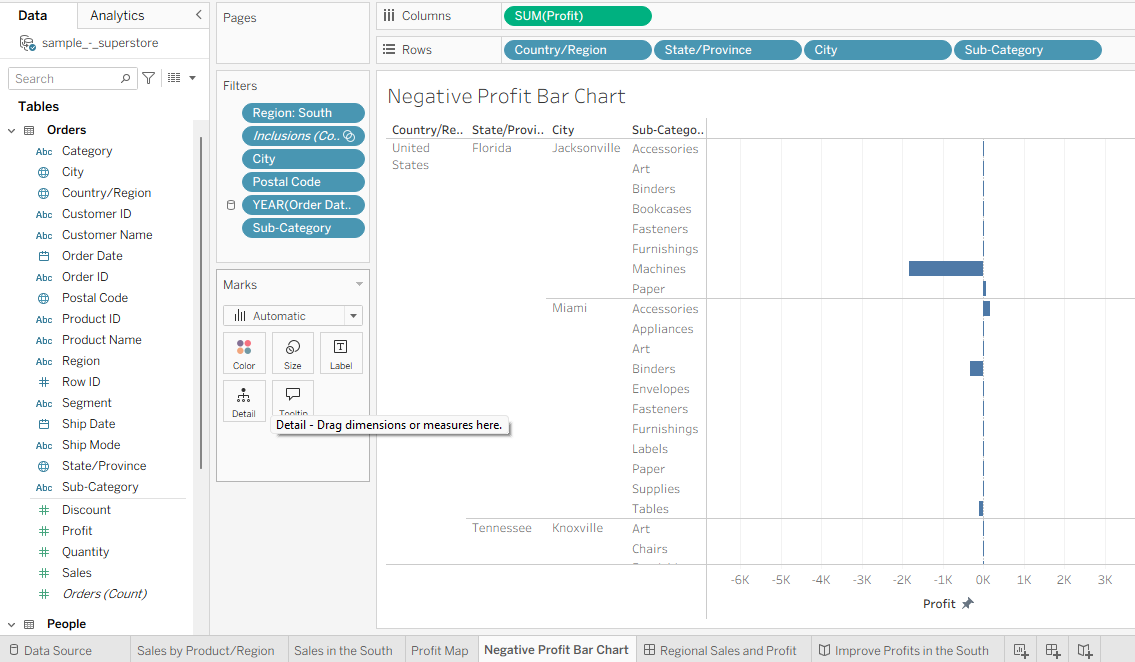Click the globe icon beside Postal Code
1135x662 pixels.
coord(44,298)
